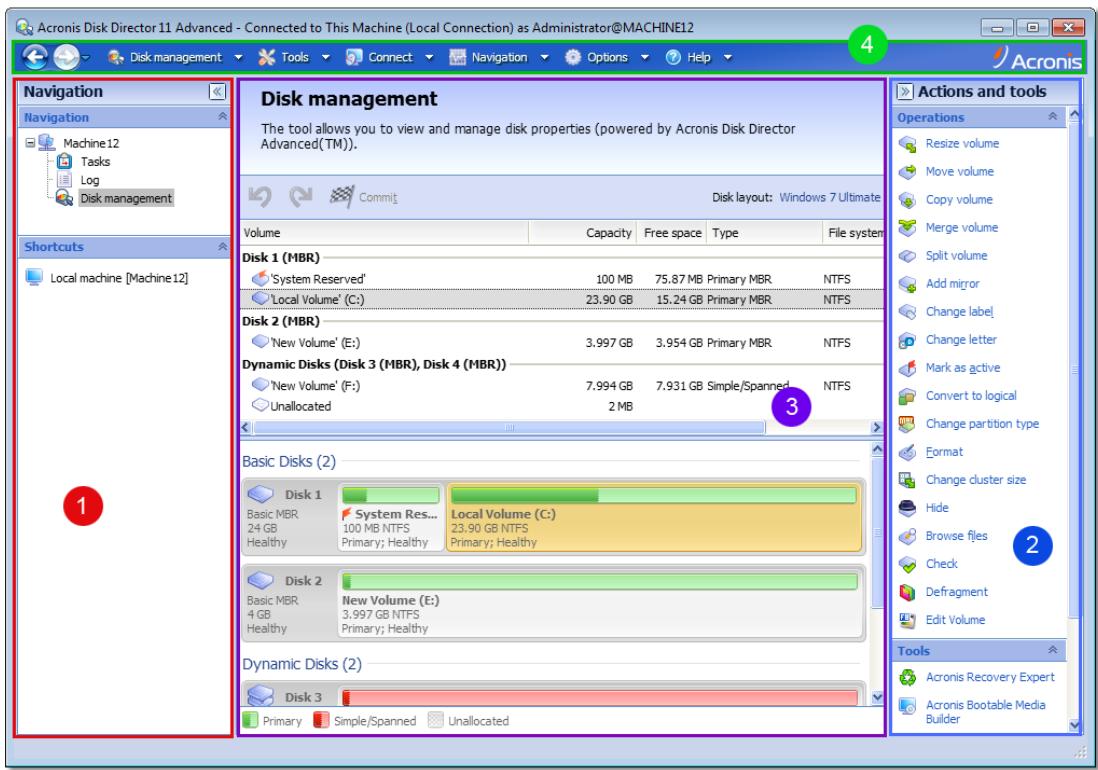
Task: Collapse the Navigation section chevron
Action: (x=223, y=117)
